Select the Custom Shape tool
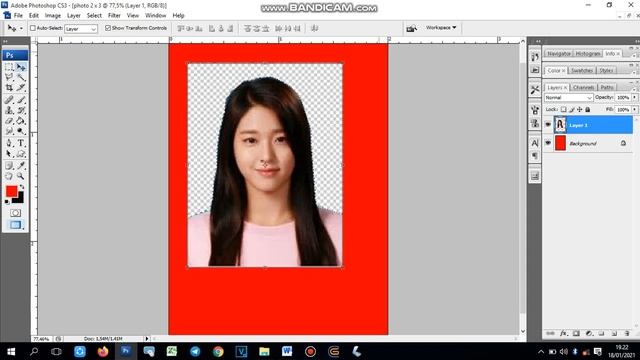 pyautogui.click(x=21, y=154)
